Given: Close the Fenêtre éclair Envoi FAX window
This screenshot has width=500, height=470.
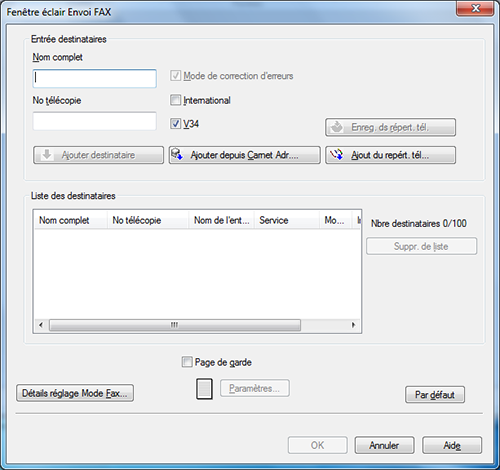Looking at the screenshot, I should pos(475,8).
